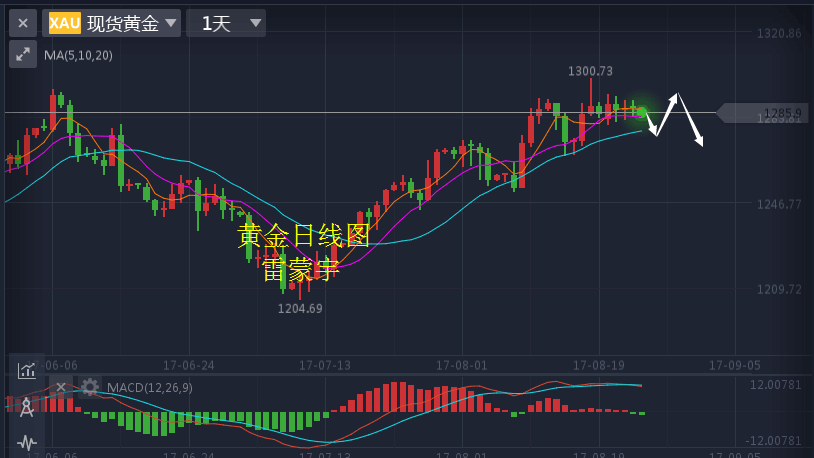The image size is (814, 458).
Task: Click the MACD(12,26,9) label
Action: pos(150,387)
